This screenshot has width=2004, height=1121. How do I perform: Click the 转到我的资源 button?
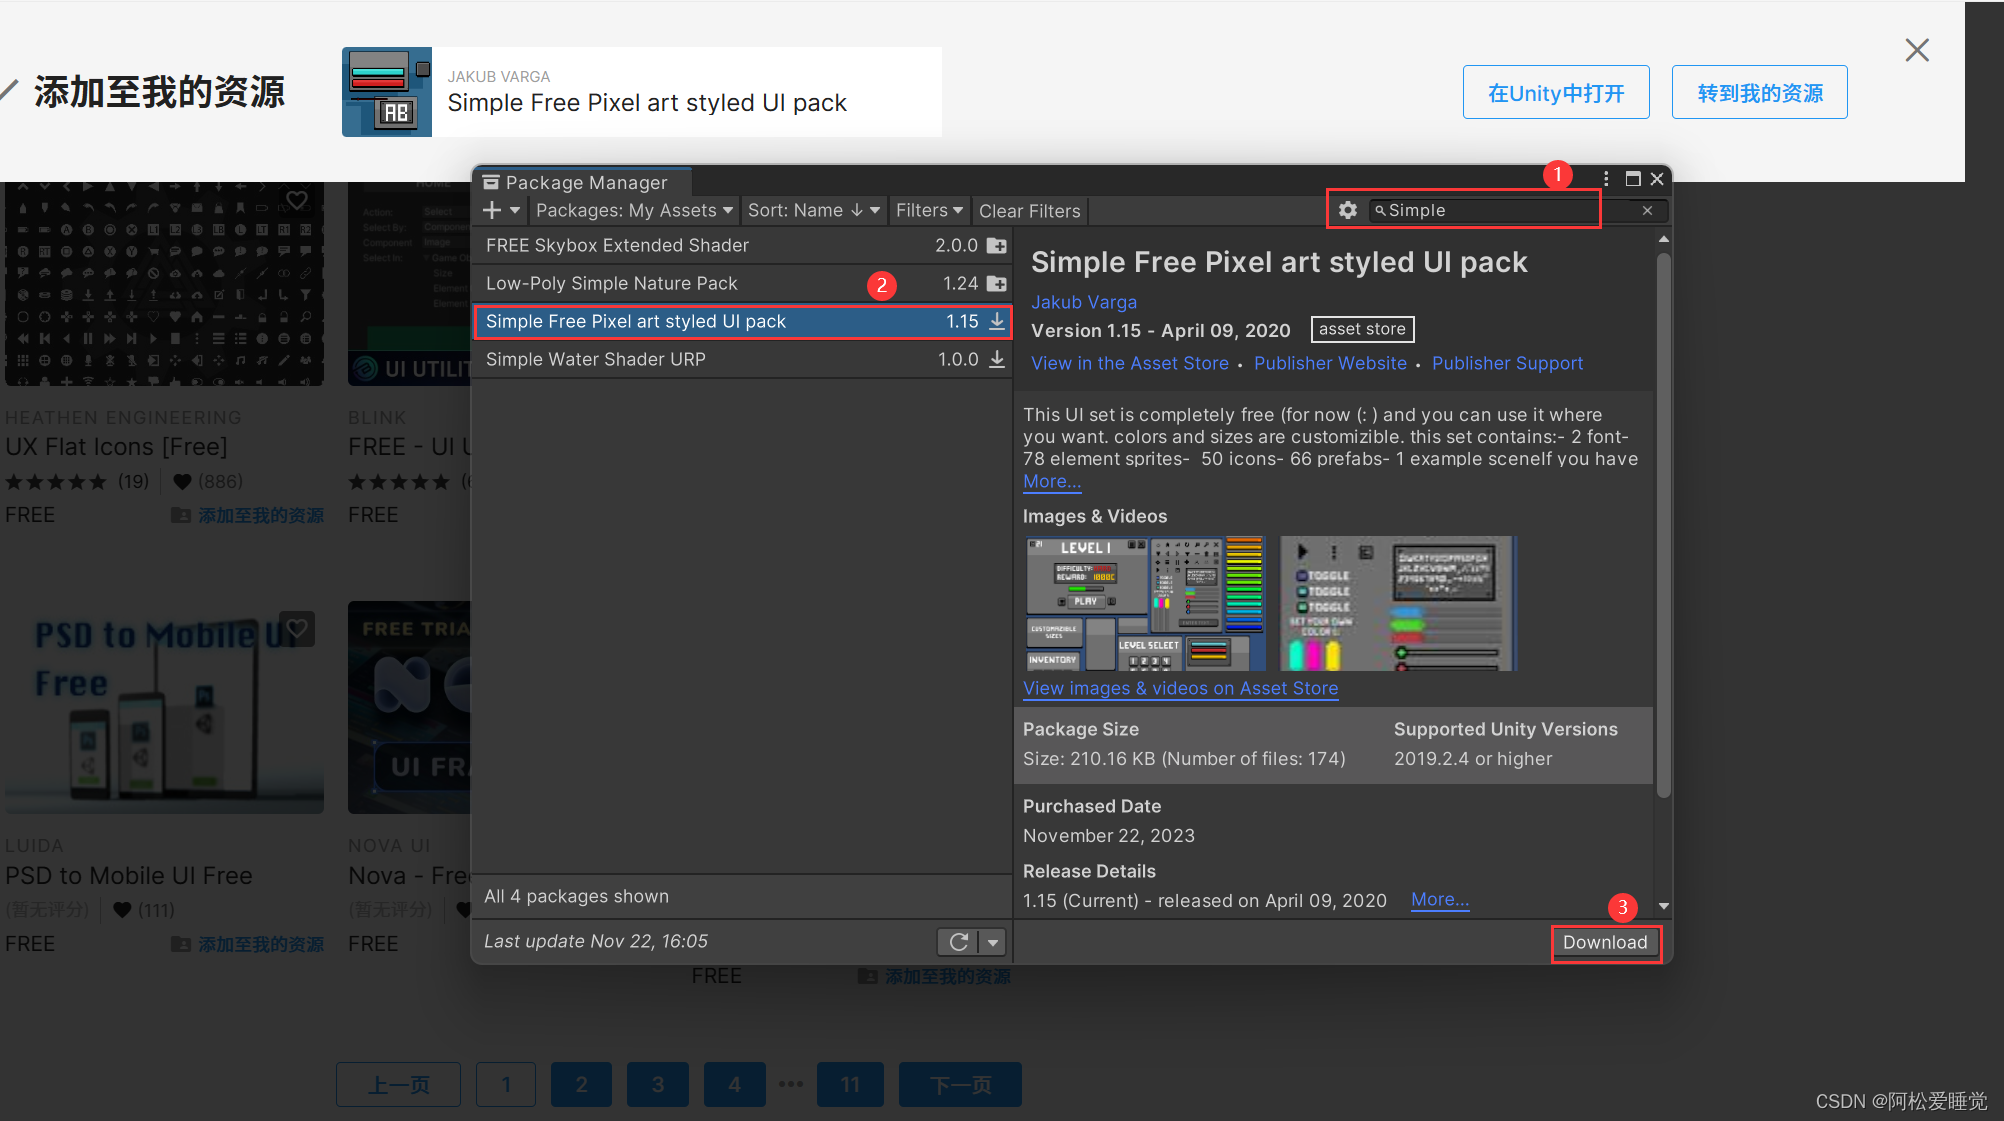coord(1760,93)
